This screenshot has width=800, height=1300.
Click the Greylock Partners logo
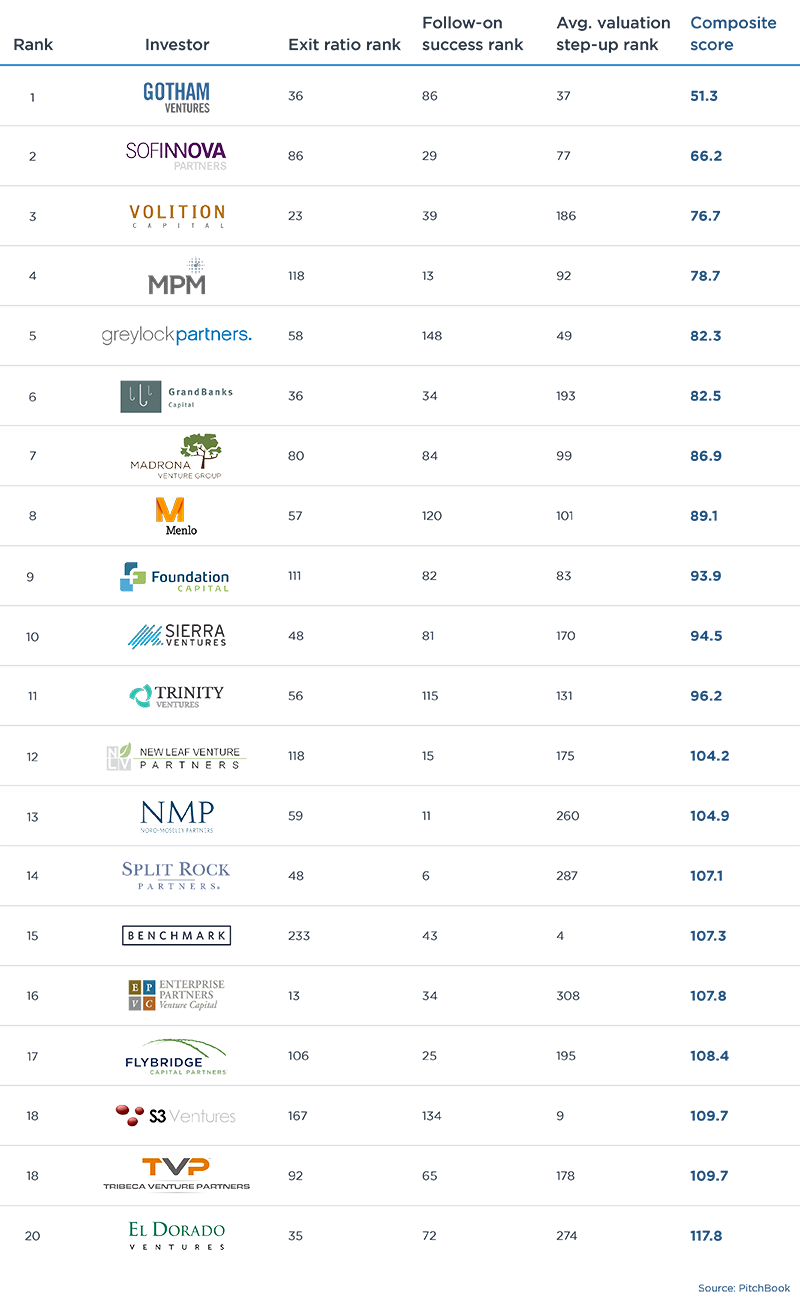177,336
